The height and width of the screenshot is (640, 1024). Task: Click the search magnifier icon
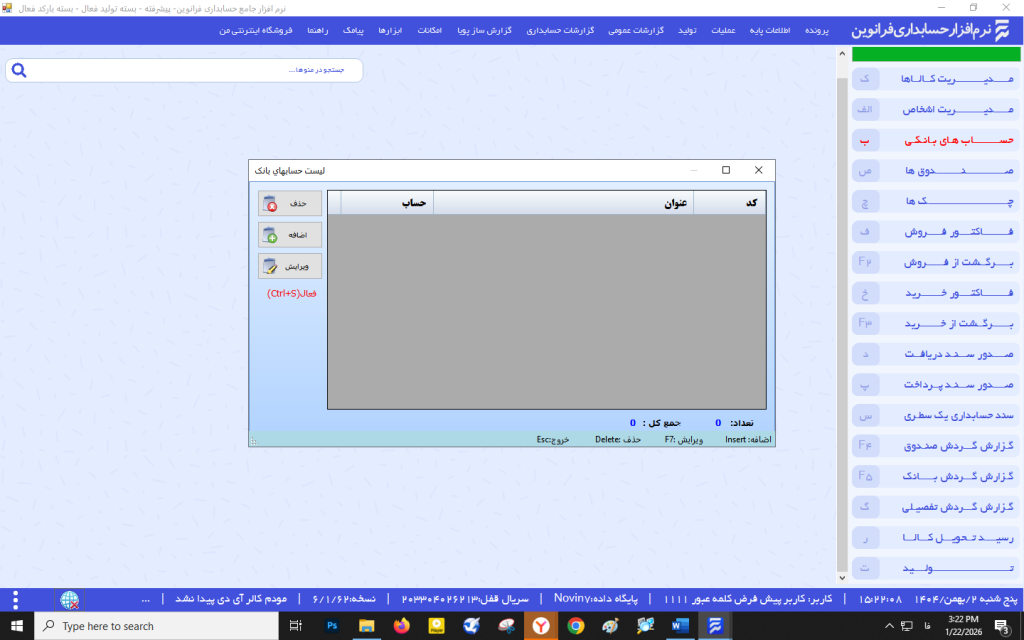(x=19, y=71)
